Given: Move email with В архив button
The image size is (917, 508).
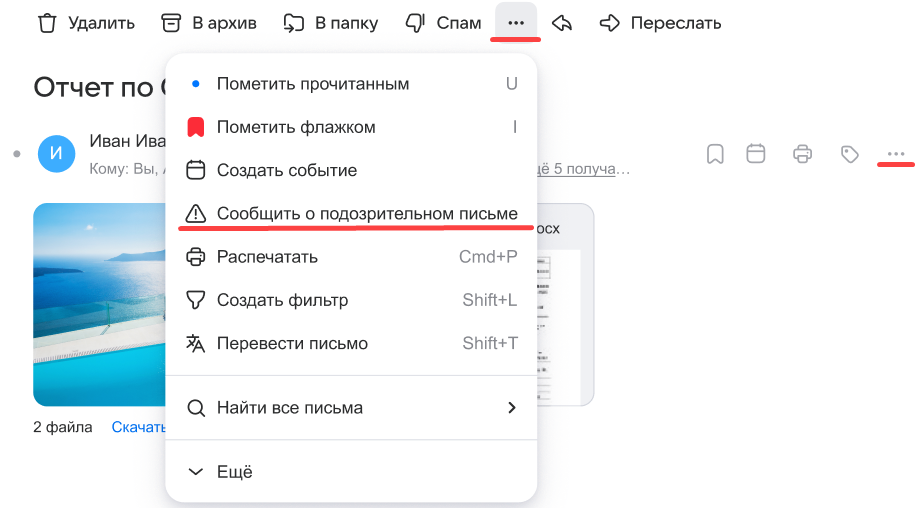Looking at the screenshot, I should click(208, 22).
